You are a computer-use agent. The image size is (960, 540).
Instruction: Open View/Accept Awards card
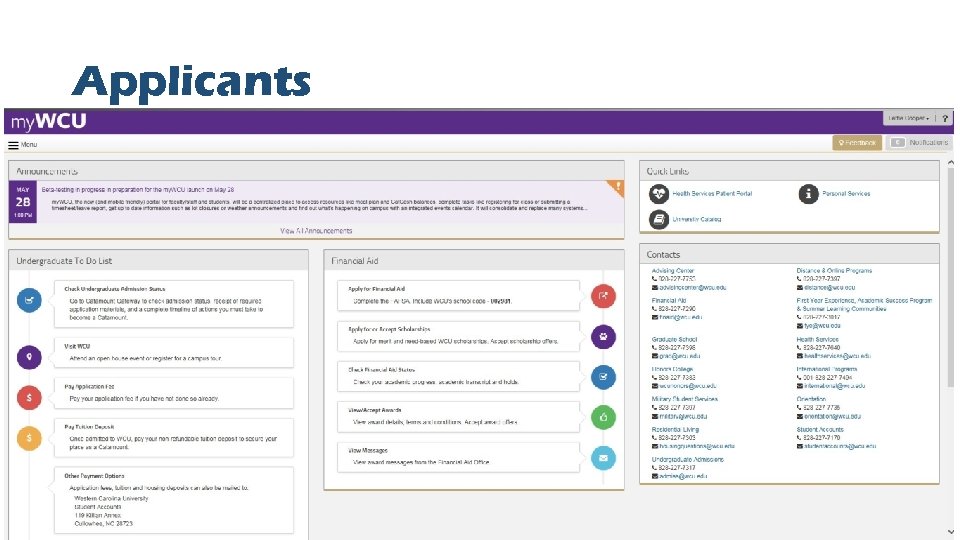(x=459, y=417)
